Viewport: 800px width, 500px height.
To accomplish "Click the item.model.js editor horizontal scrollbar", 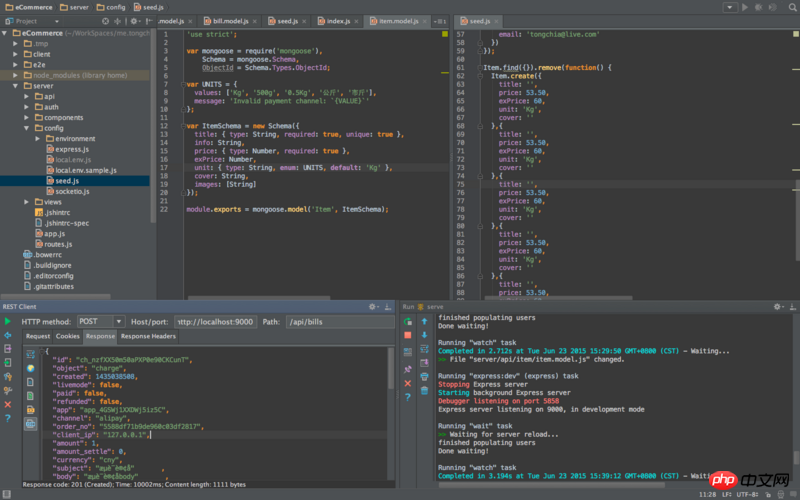I will [x=259, y=297].
